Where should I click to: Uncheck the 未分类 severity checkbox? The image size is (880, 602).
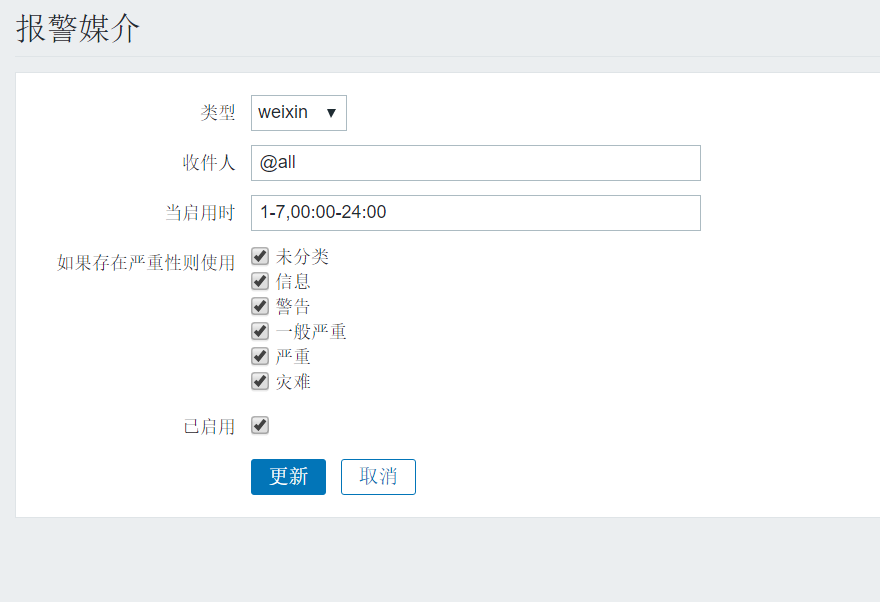(x=260, y=256)
